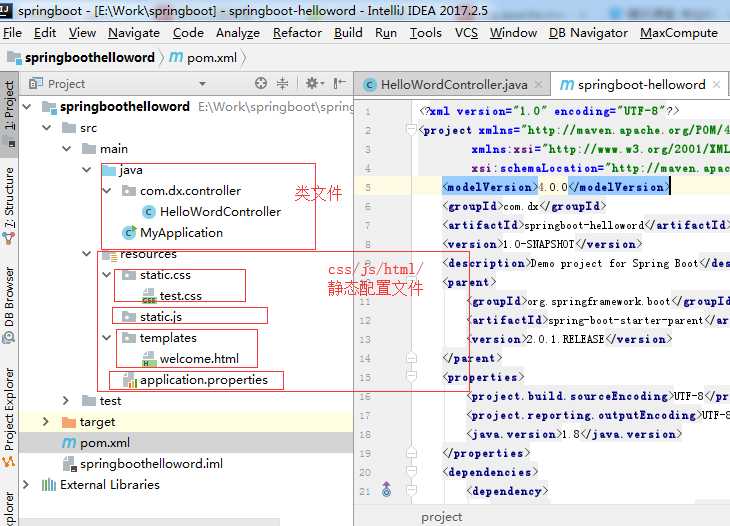
Task: Open Project panel settings gear
Action: [x=314, y=83]
